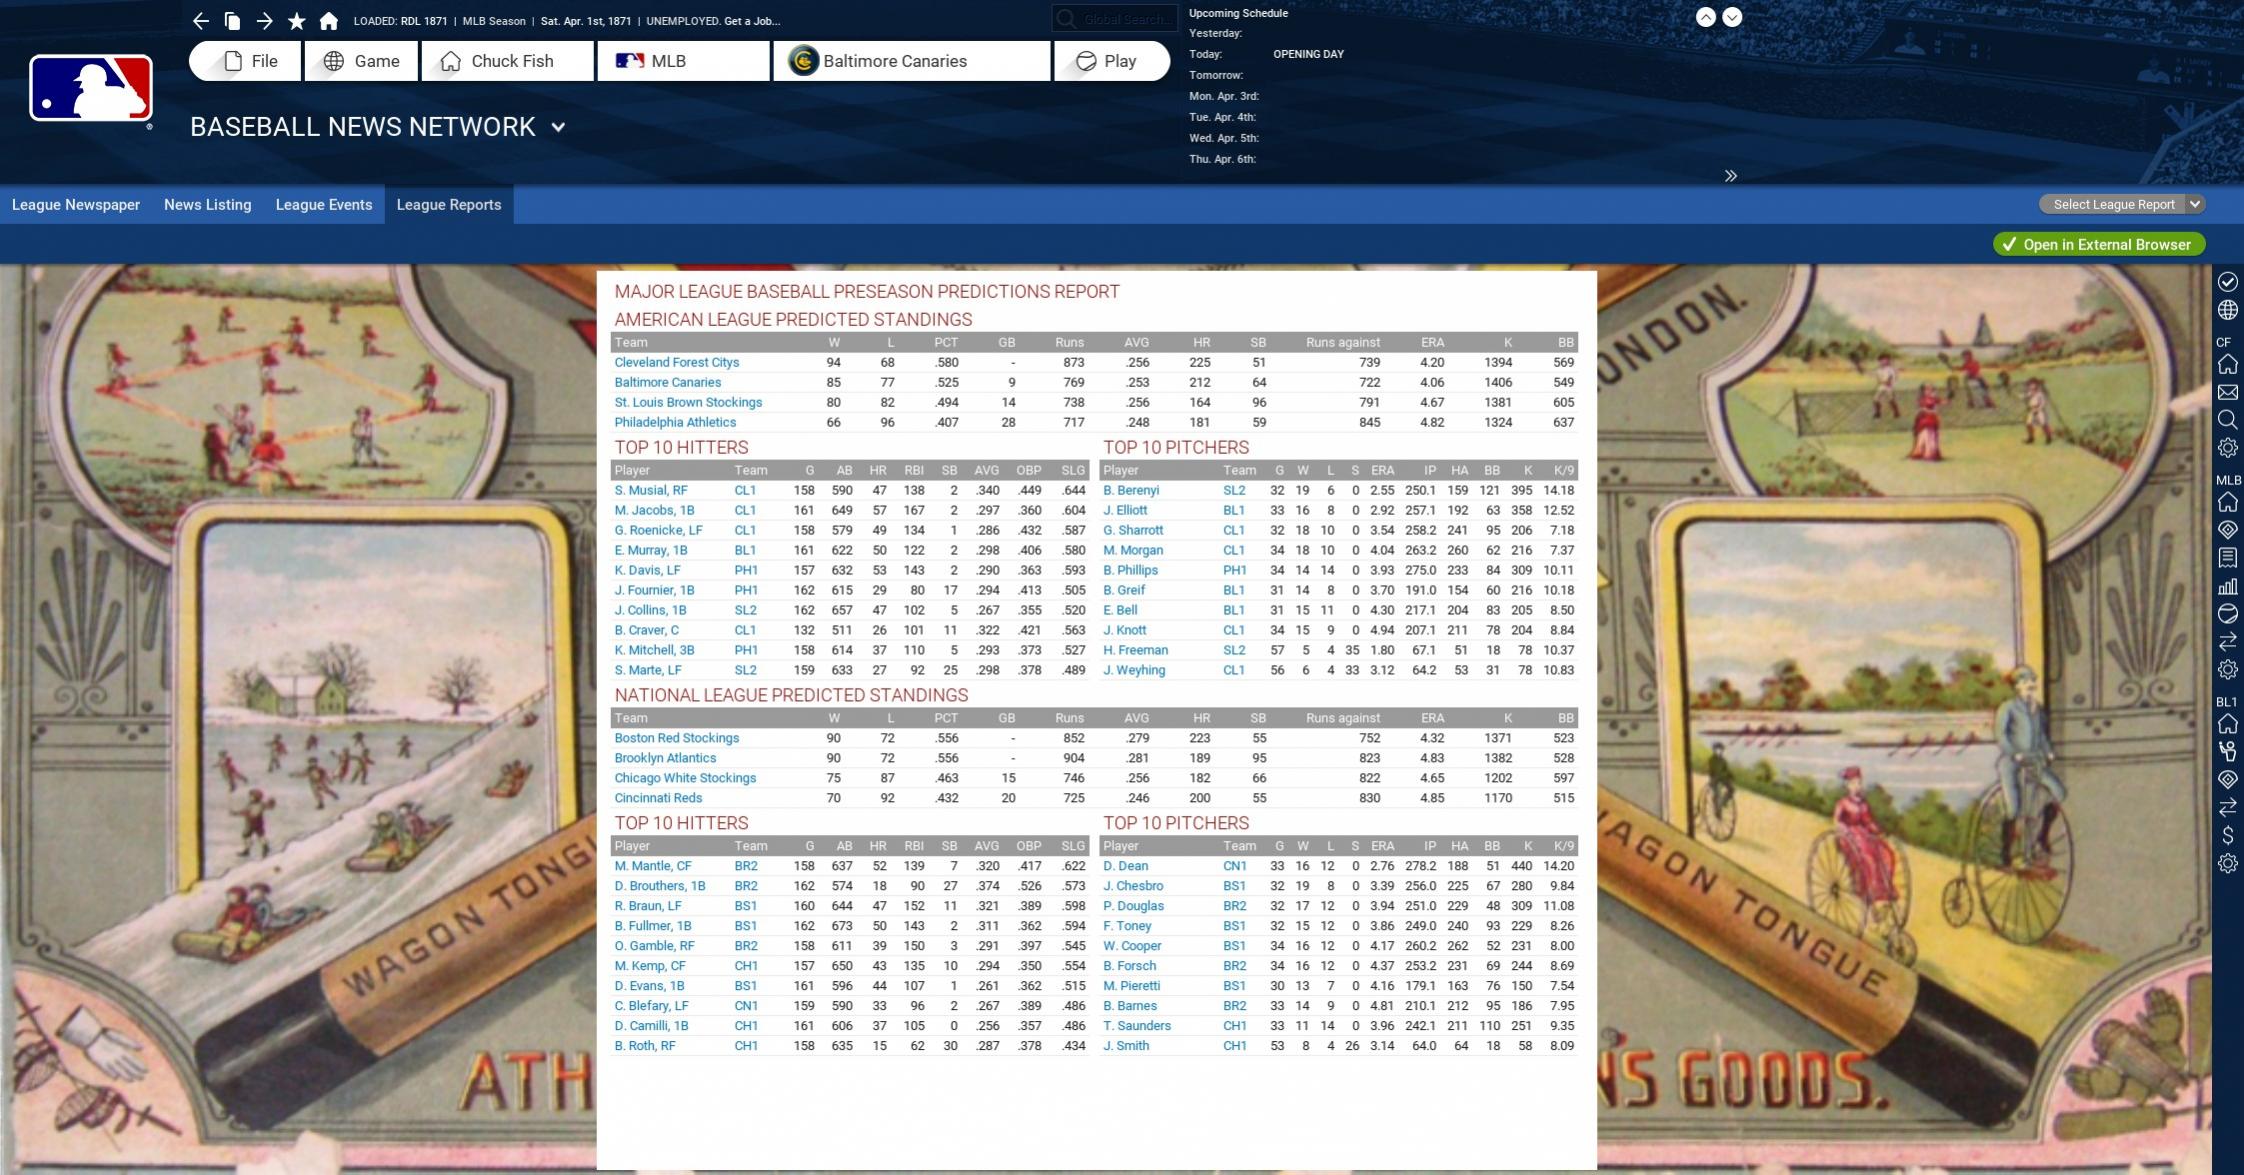Click the magnifier search icon in sidebar
The image size is (2244, 1175).
(x=2227, y=420)
